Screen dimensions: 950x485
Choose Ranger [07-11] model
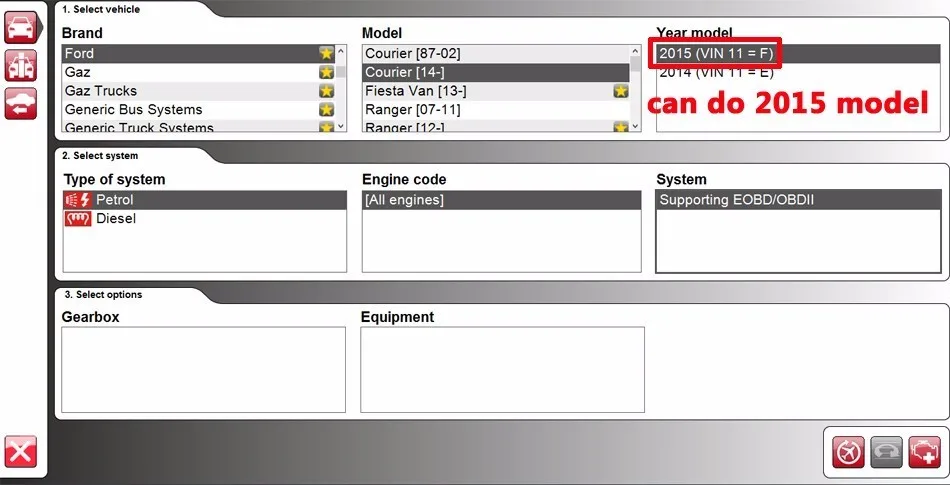click(496, 110)
